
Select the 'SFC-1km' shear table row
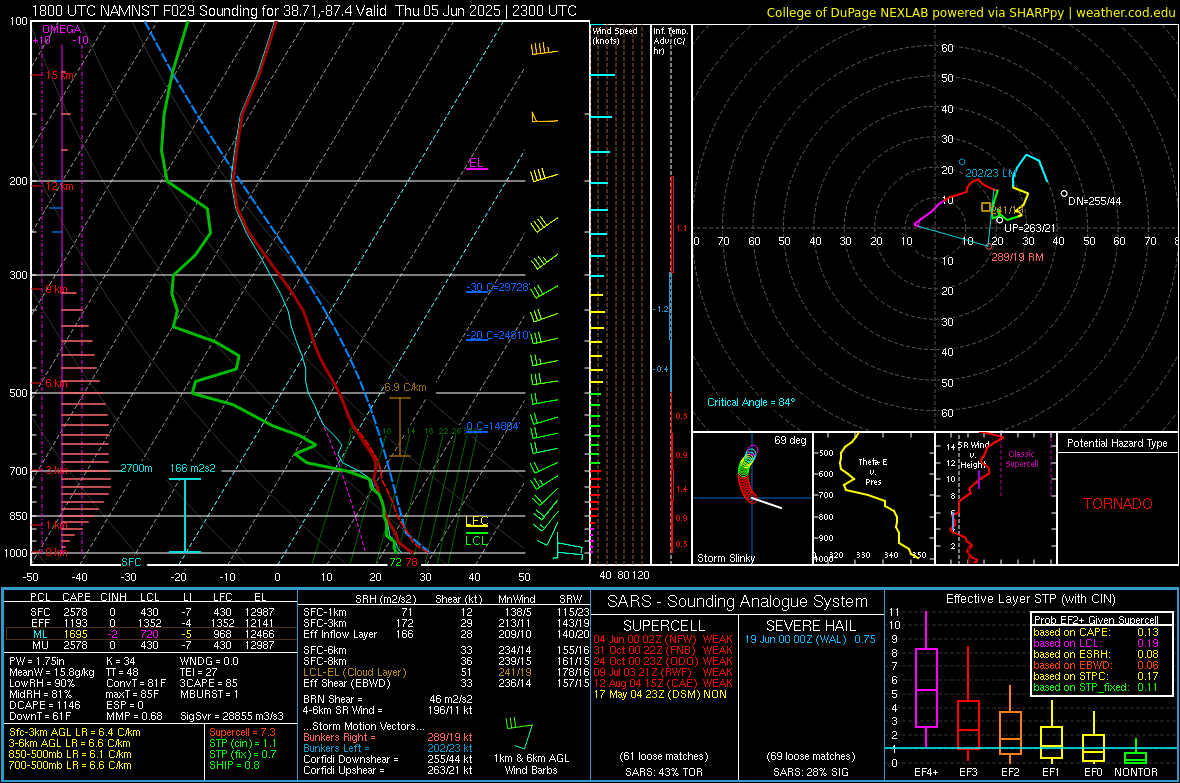click(x=446, y=612)
